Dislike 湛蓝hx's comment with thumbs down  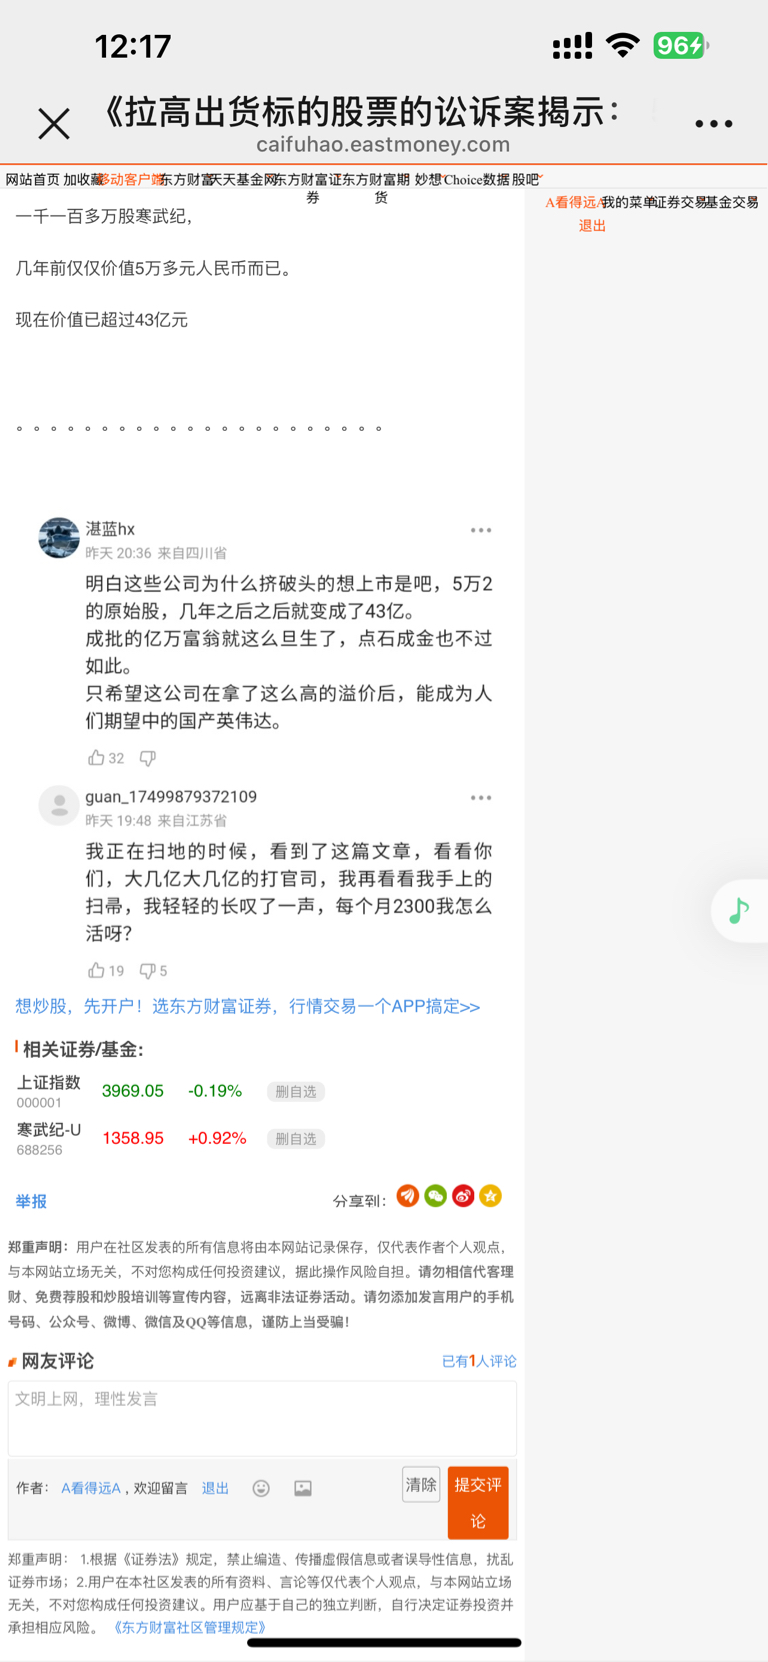(148, 758)
